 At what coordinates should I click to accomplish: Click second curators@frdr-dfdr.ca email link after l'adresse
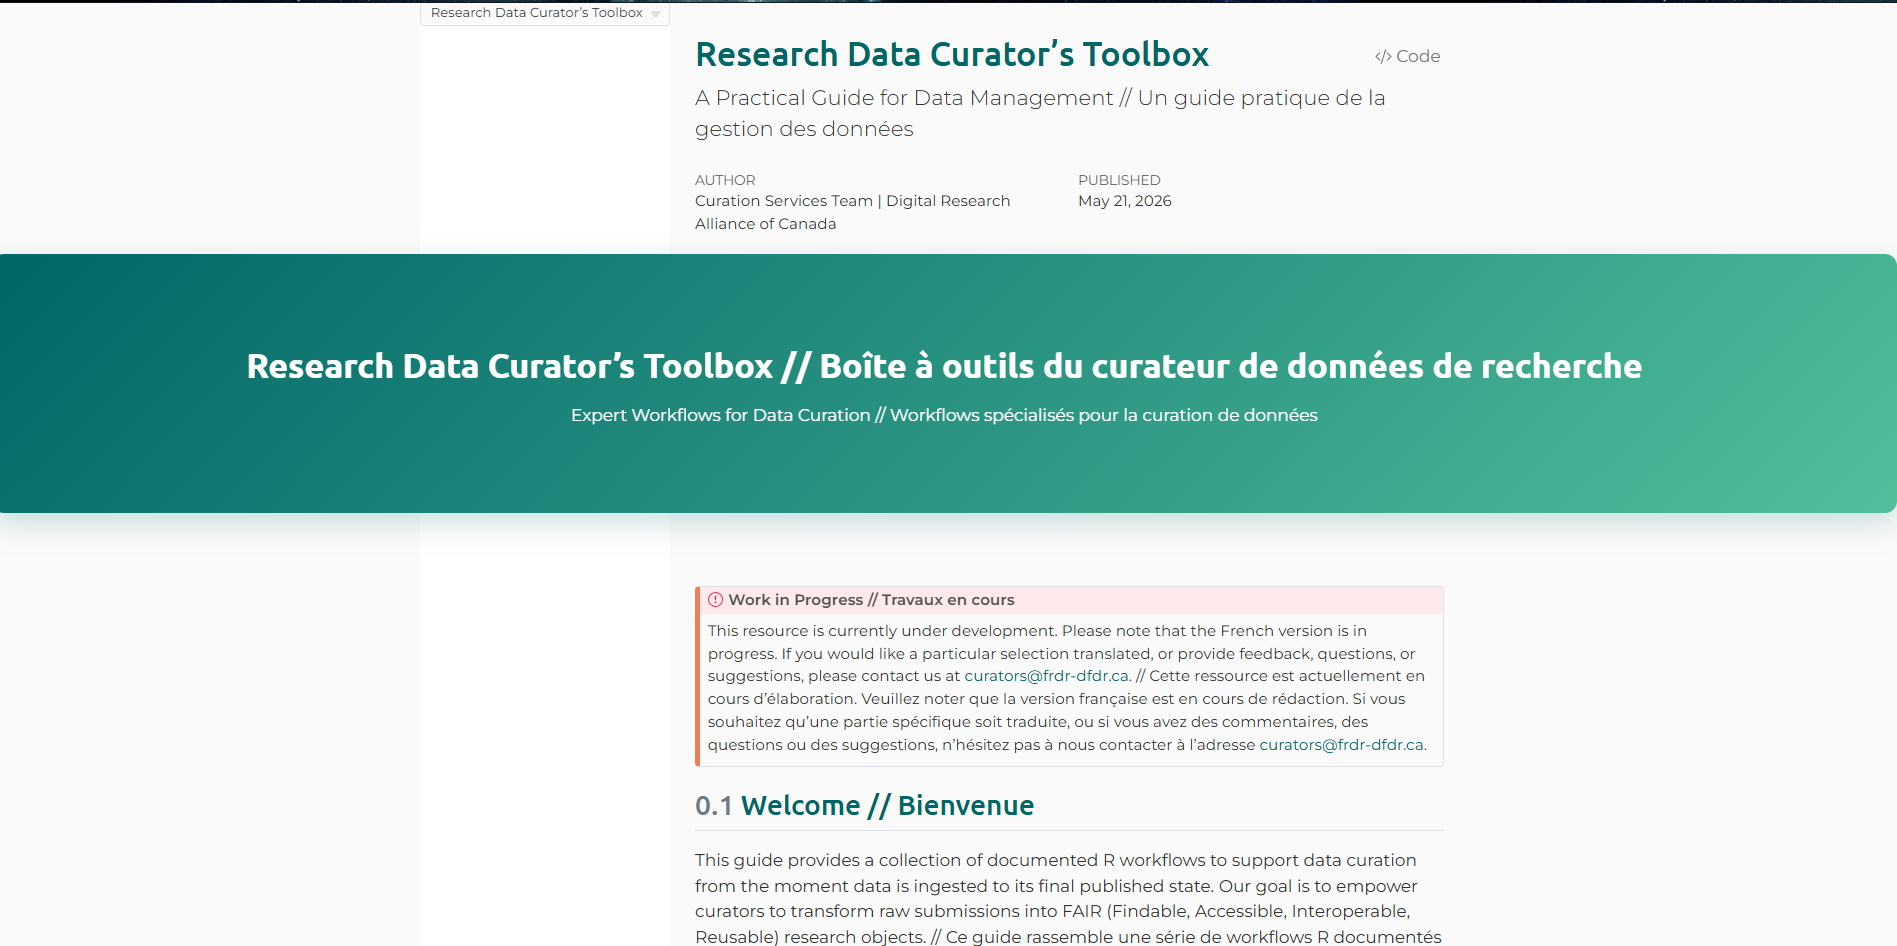coord(1341,745)
